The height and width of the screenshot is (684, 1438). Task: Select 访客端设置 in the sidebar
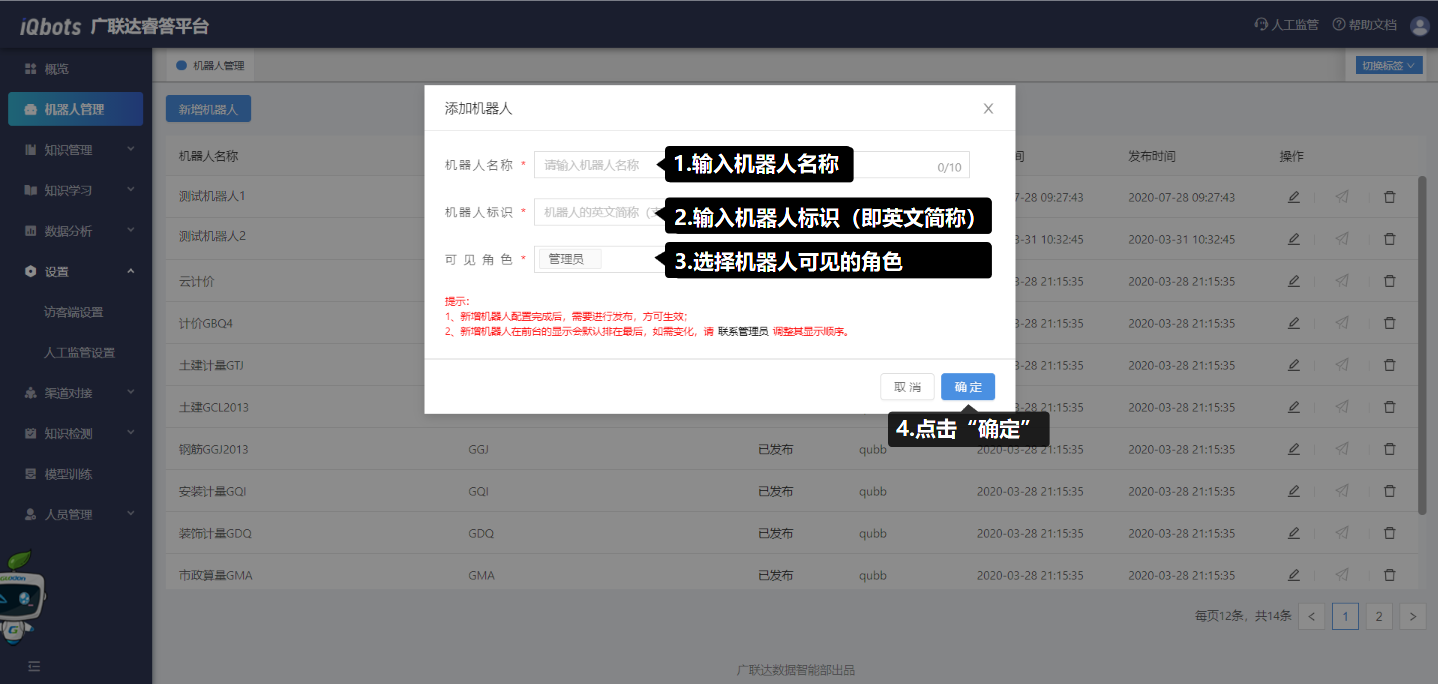[73, 312]
